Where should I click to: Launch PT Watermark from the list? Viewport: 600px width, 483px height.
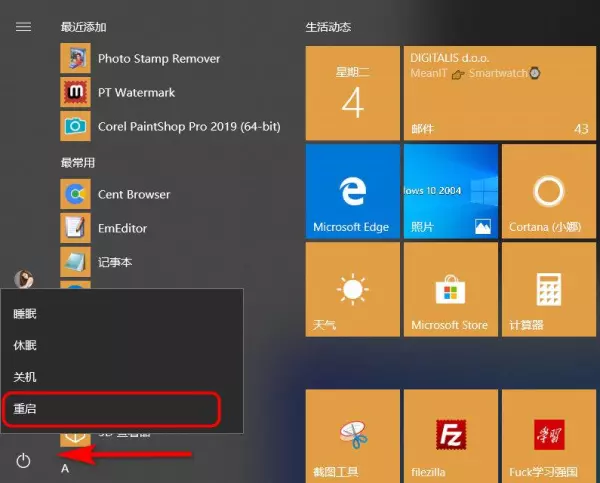click(136, 92)
